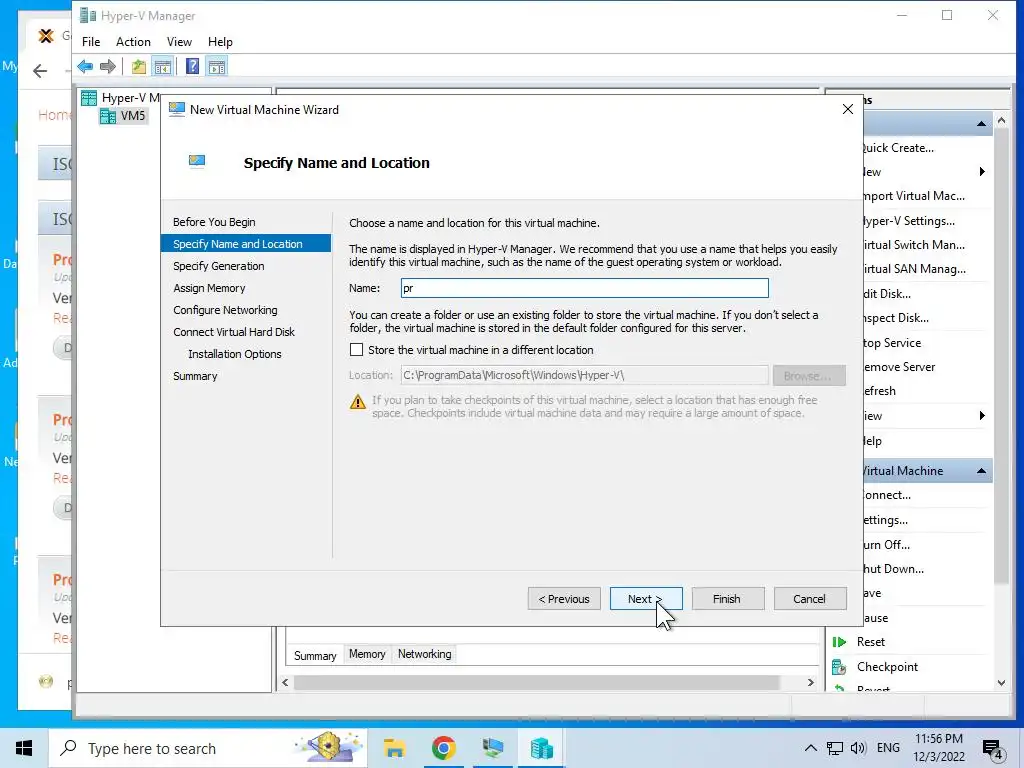Click the Name text field
Viewport: 1024px width, 768px height.
click(x=584, y=288)
